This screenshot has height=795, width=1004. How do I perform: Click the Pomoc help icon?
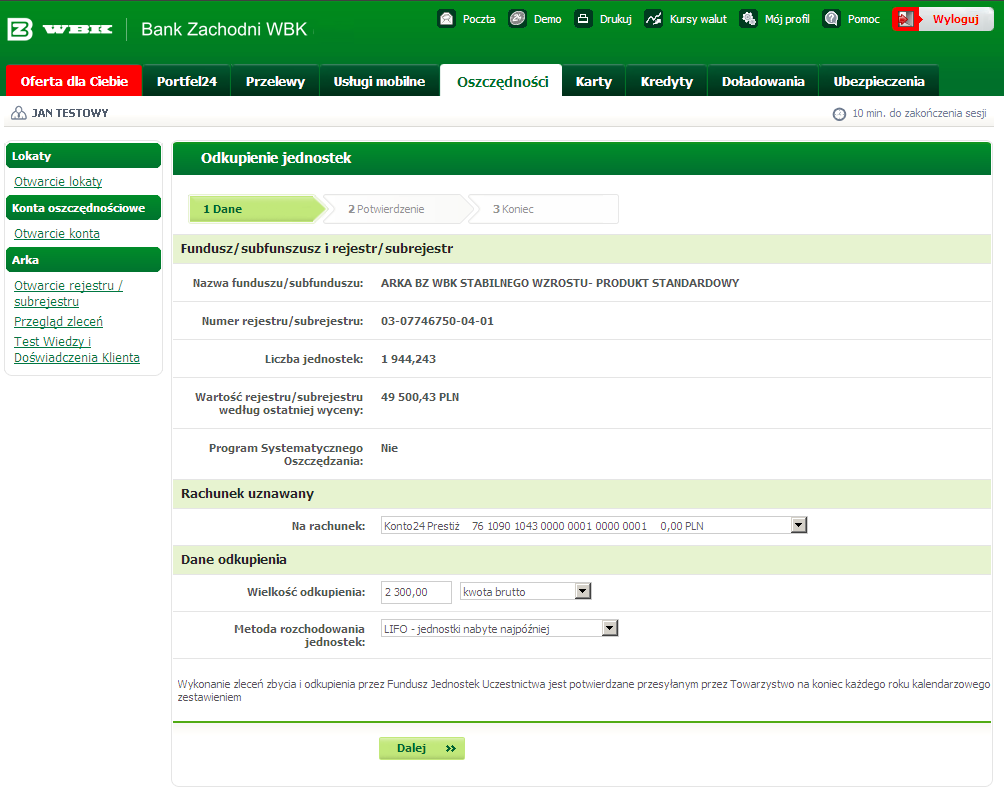[x=831, y=19]
